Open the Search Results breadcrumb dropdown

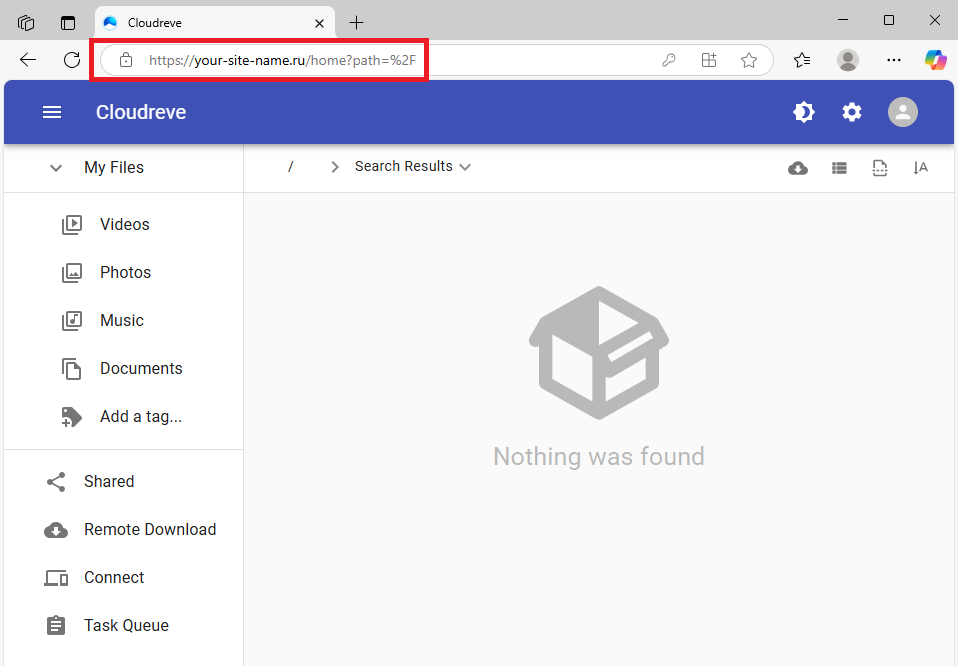tap(412, 166)
